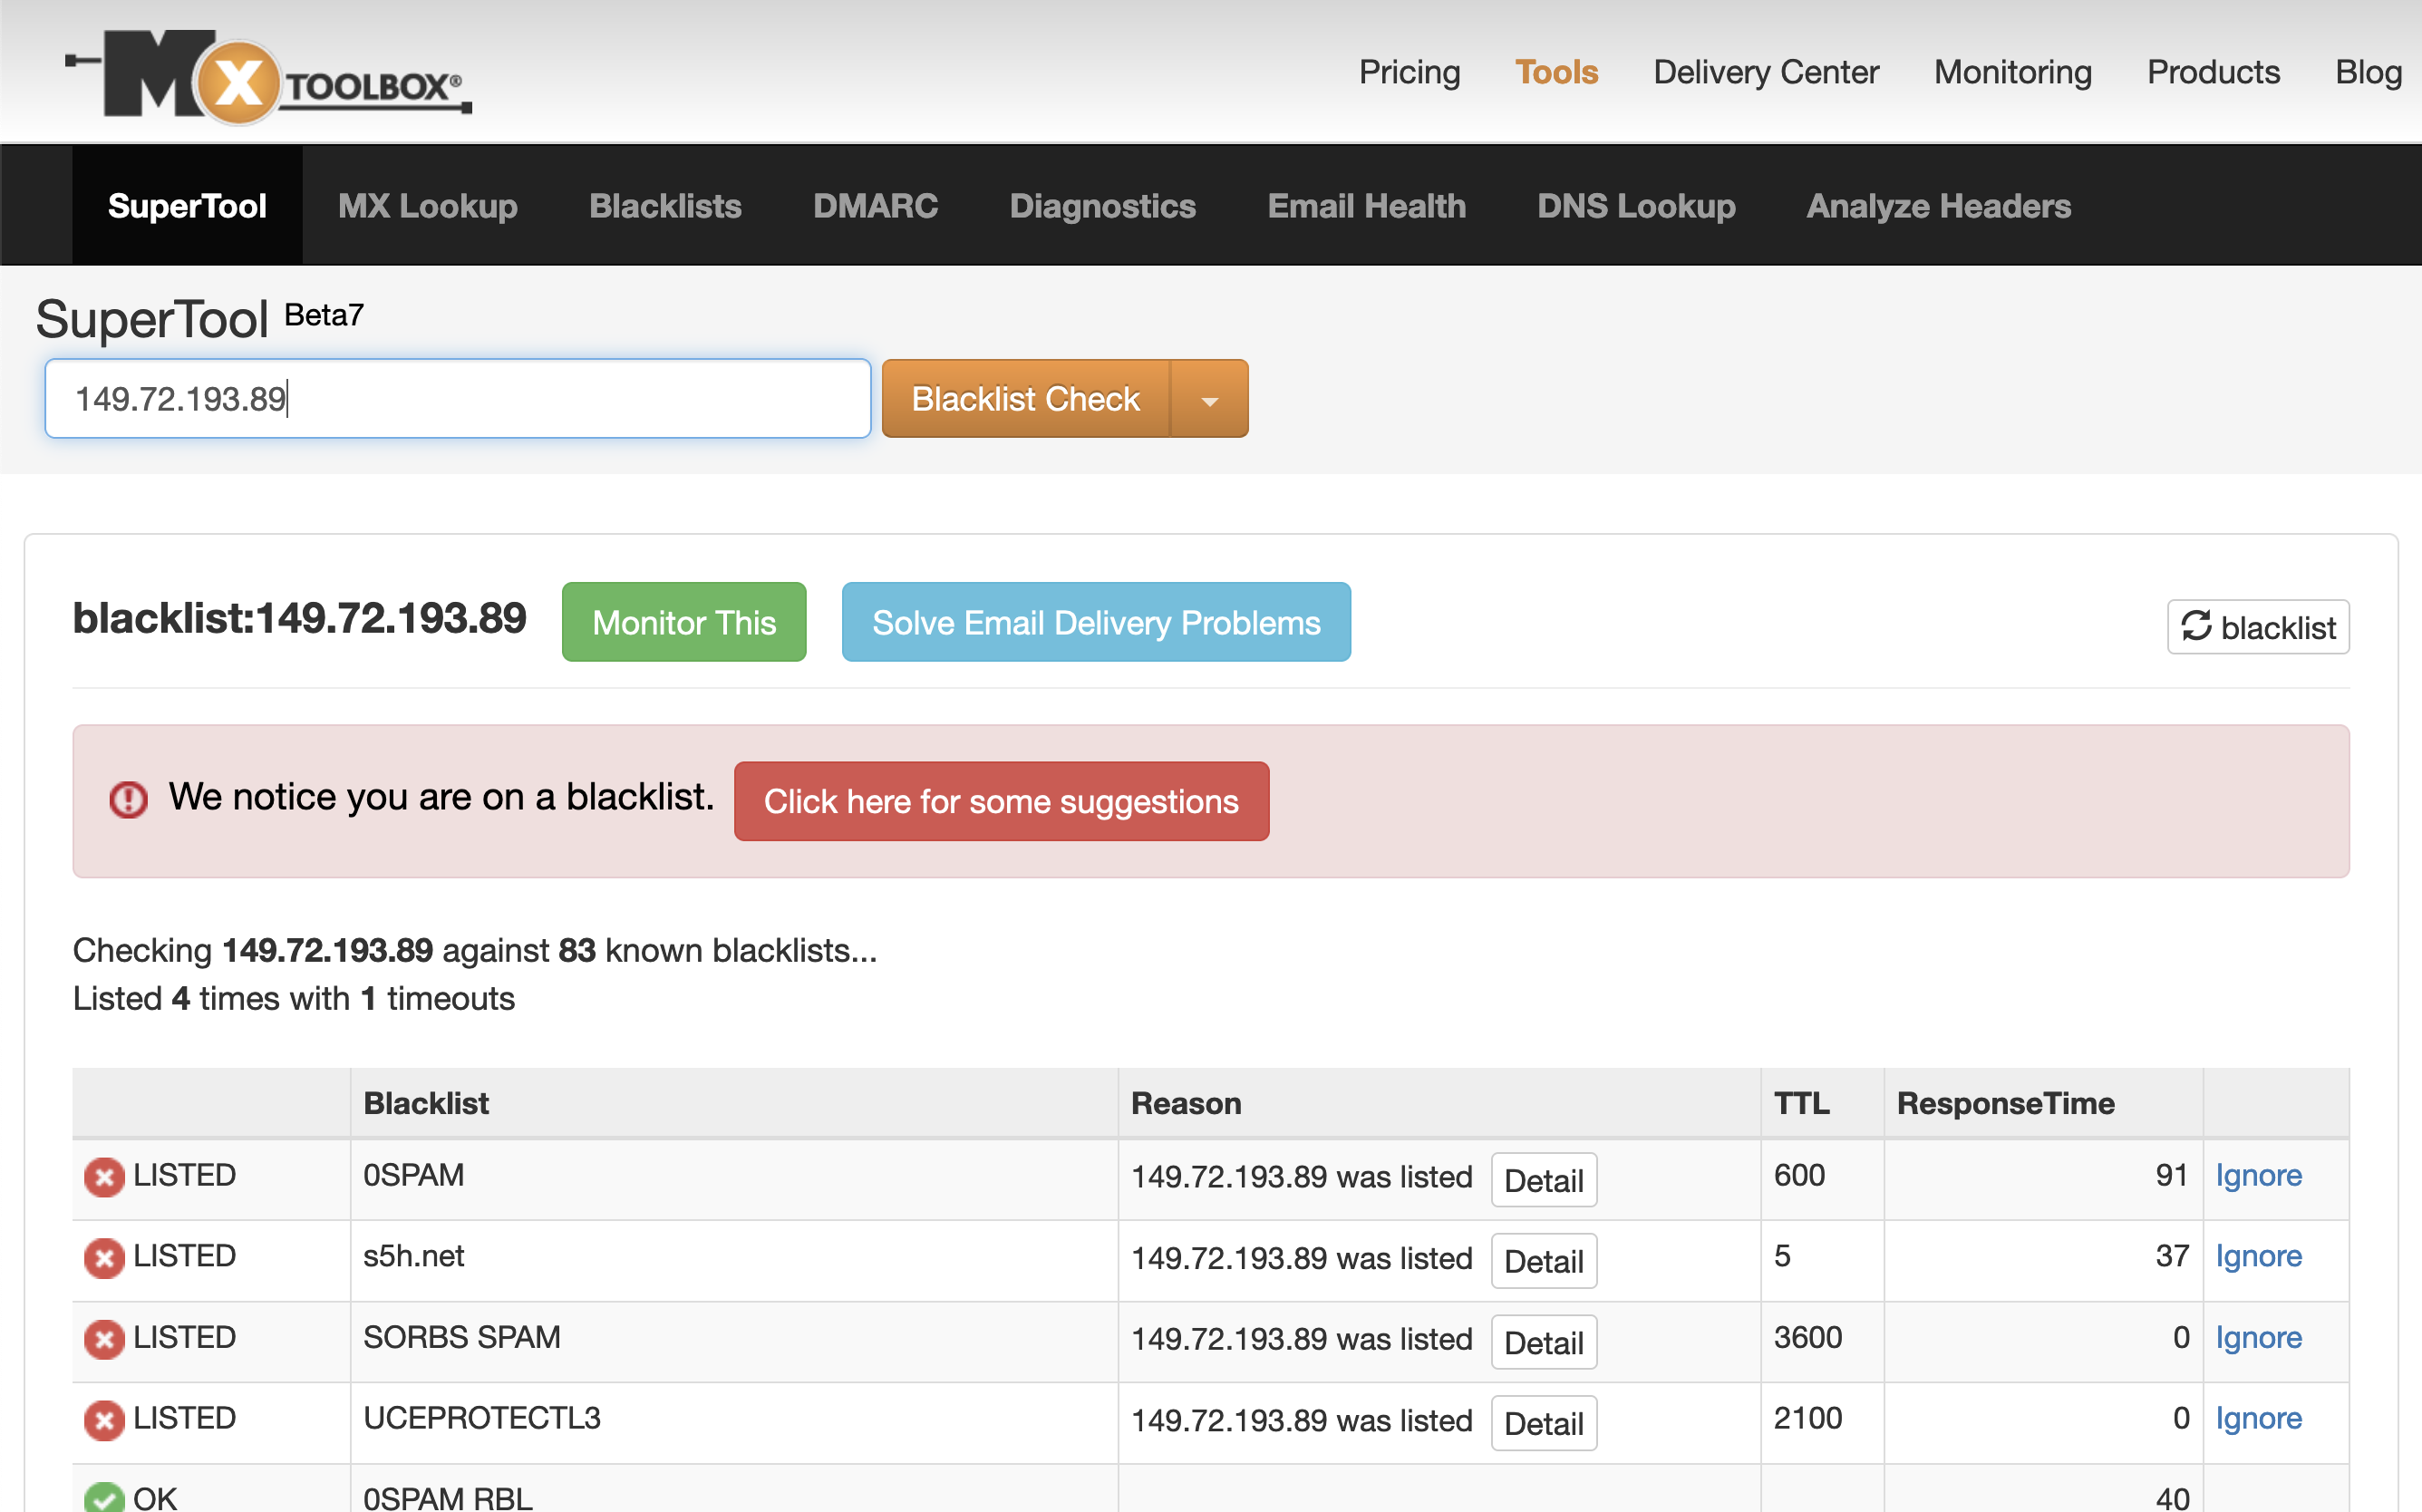
Task: Click the red X icon for SORBS SPAM row
Action: point(104,1339)
